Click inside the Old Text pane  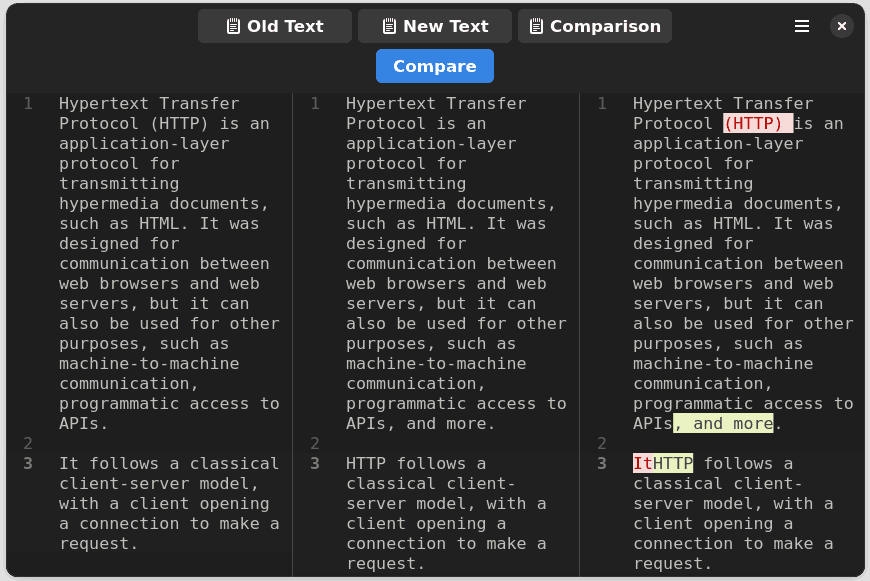[x=150, y=300]
